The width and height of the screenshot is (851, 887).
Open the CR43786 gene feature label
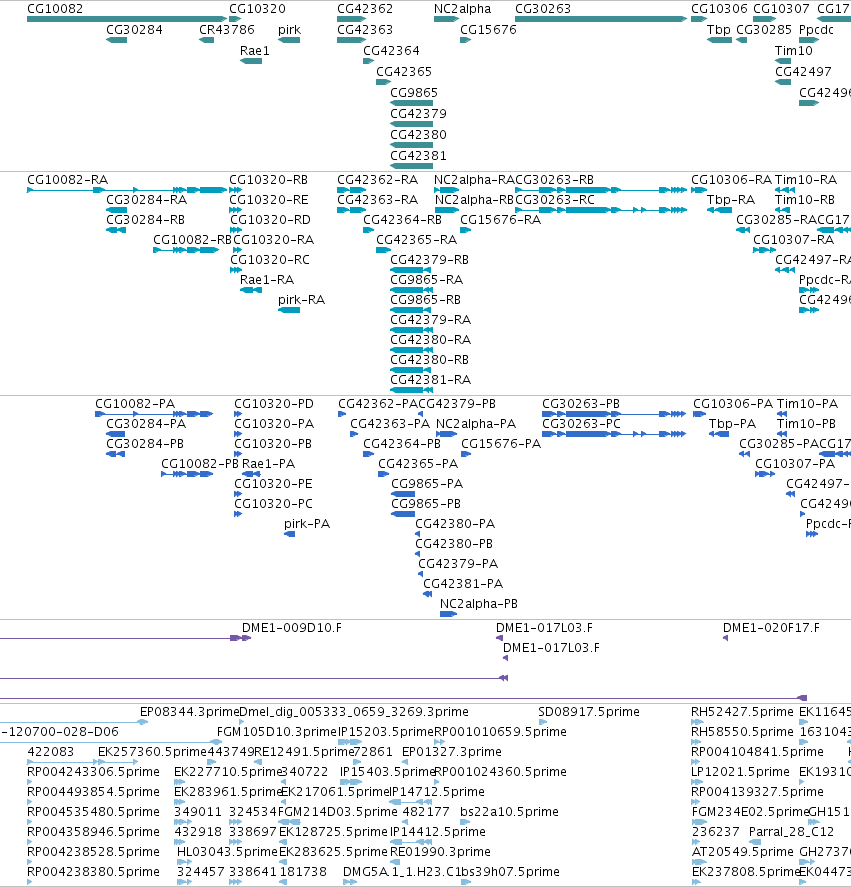coord(227,30)
